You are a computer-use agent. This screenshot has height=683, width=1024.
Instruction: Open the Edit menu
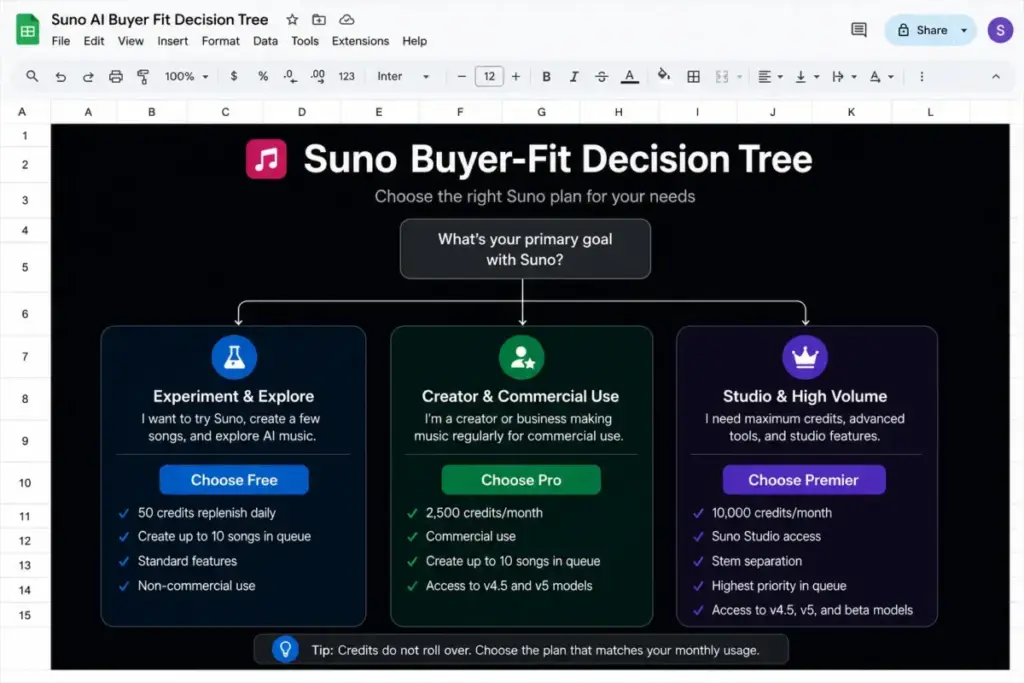click(x=93, y=41)
